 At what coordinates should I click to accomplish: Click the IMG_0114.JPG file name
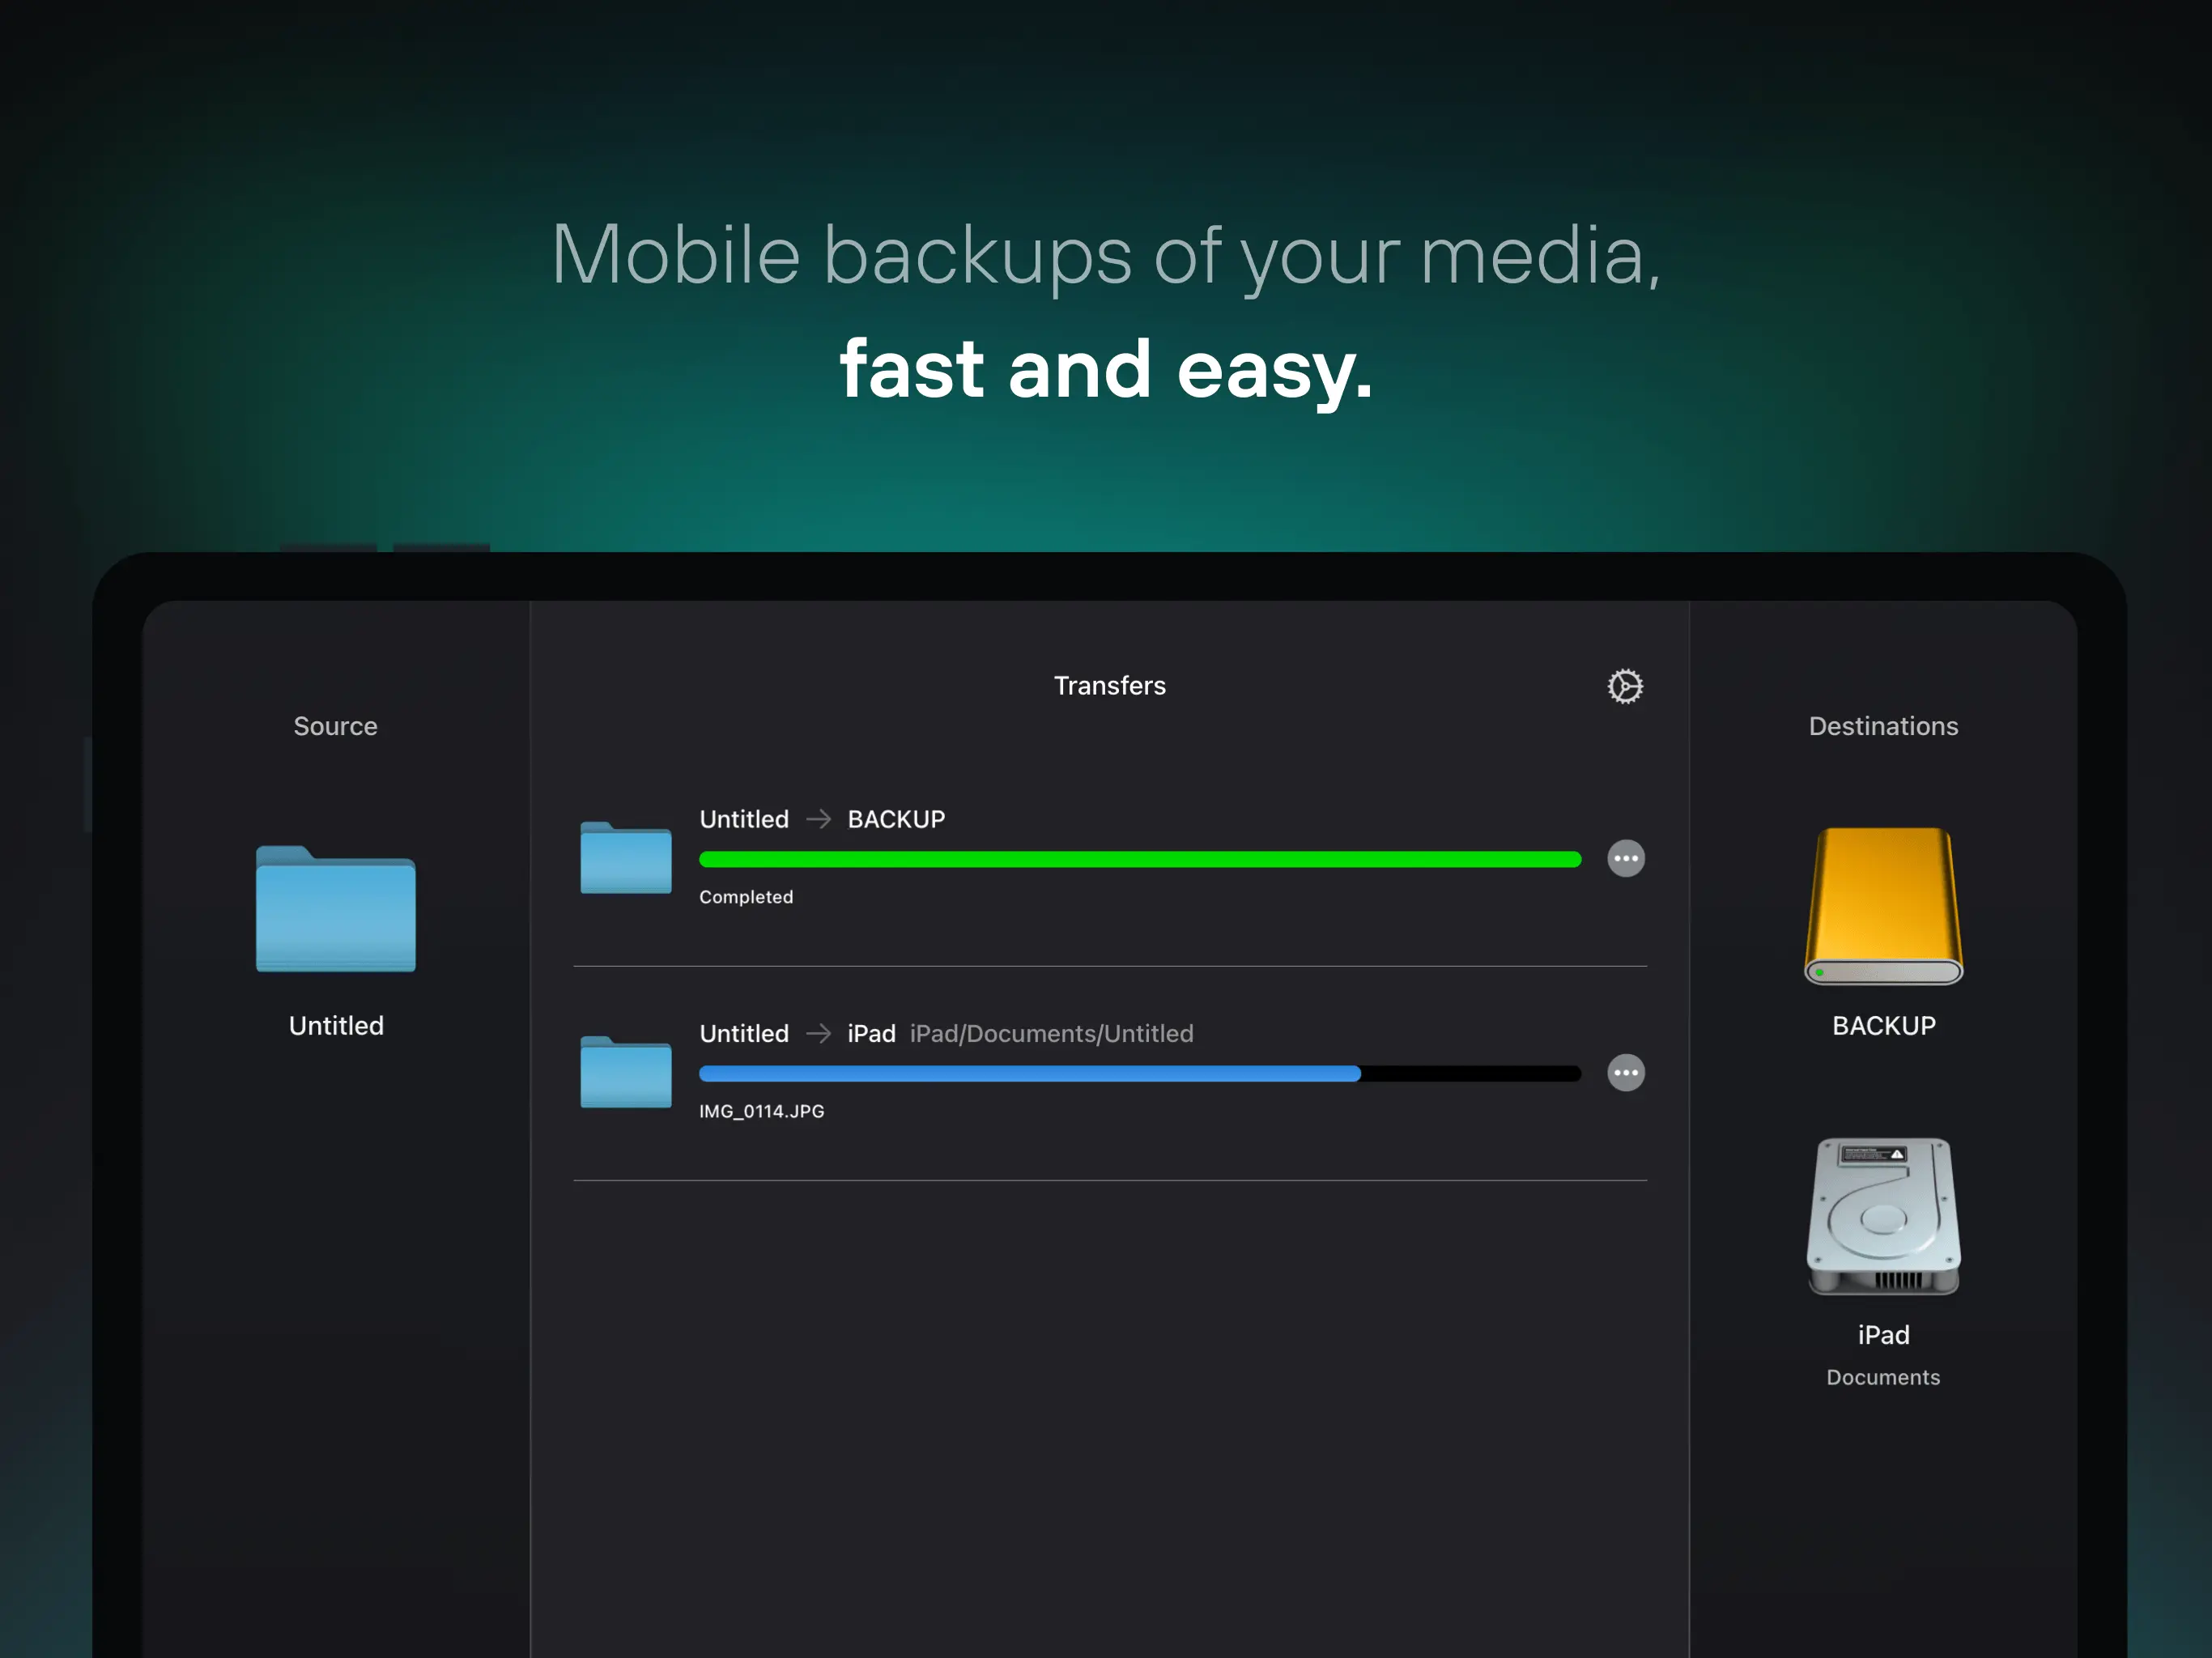pos(762,1111)
